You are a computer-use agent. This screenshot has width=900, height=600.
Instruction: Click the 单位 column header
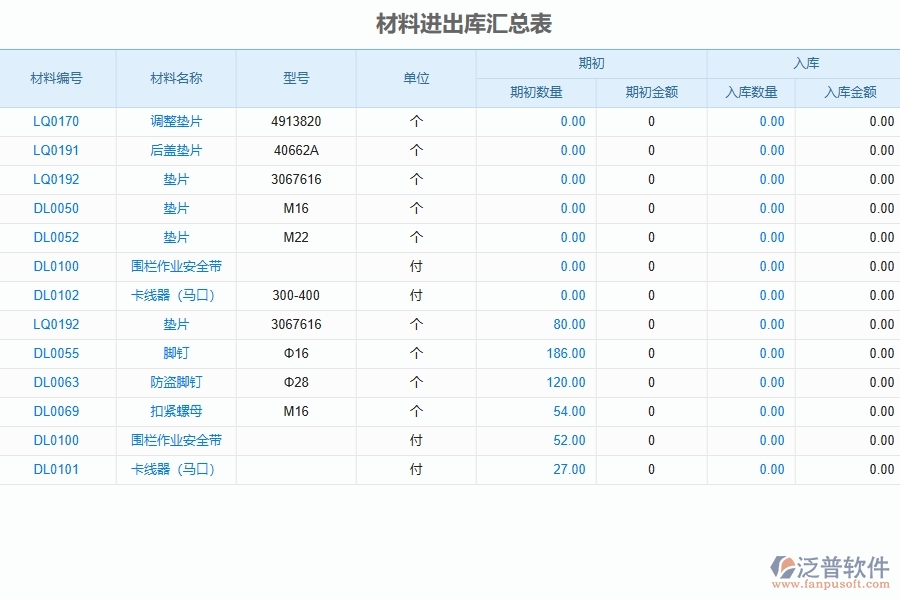pos(415,78)
